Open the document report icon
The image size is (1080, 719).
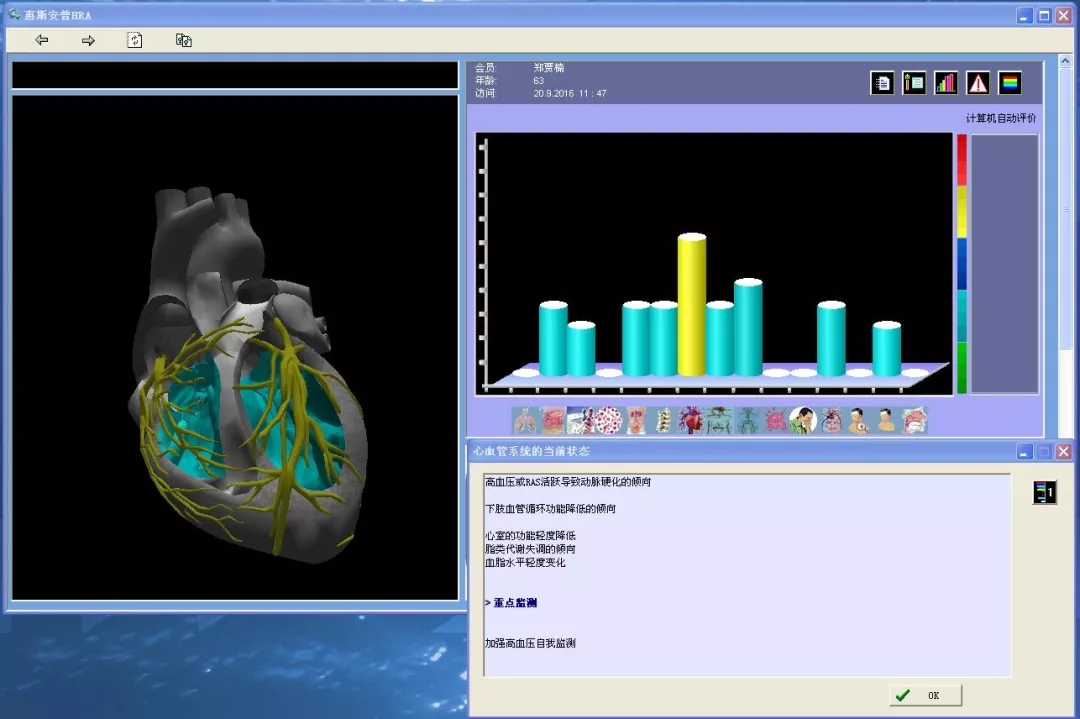882,83
